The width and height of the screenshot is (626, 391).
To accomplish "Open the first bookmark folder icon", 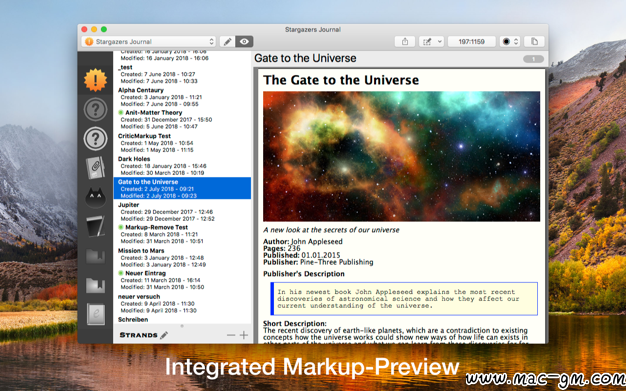I will point(95,256).
